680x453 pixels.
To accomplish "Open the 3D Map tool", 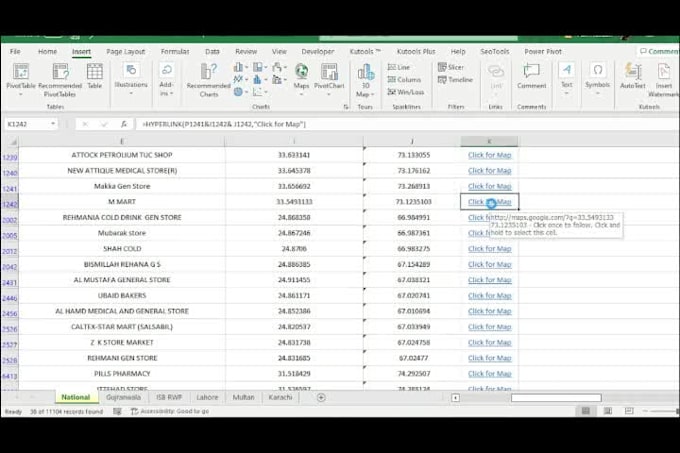I will point(364,77).
